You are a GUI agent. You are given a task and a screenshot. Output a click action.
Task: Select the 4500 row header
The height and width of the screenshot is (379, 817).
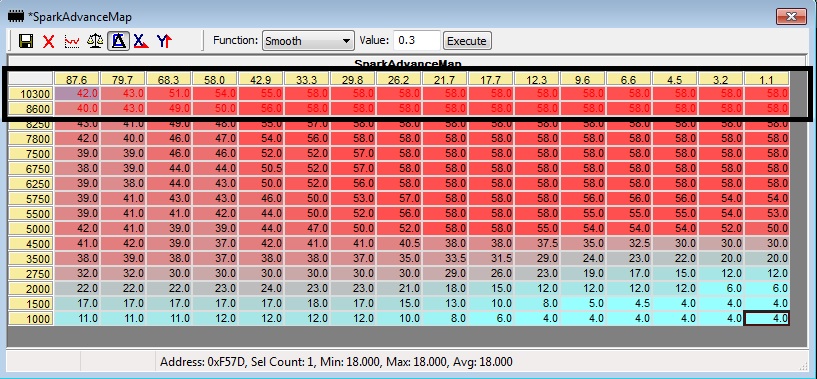point(31,244)
